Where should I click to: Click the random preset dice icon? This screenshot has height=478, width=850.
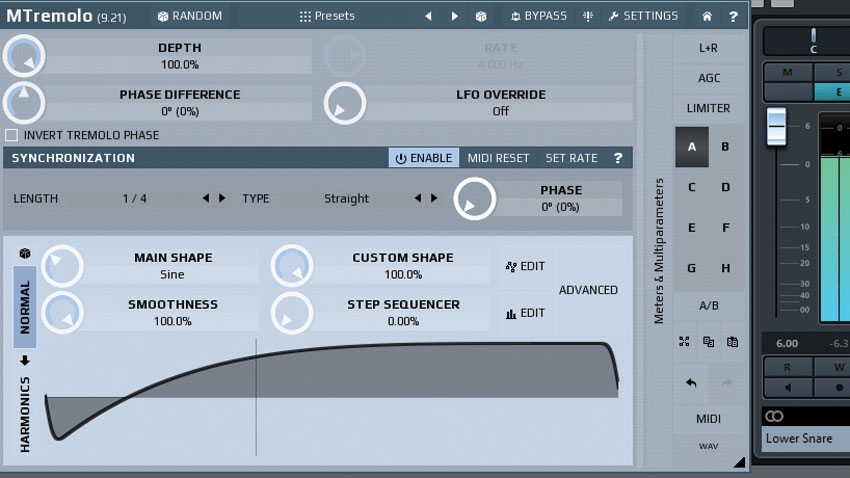(481, 16)
